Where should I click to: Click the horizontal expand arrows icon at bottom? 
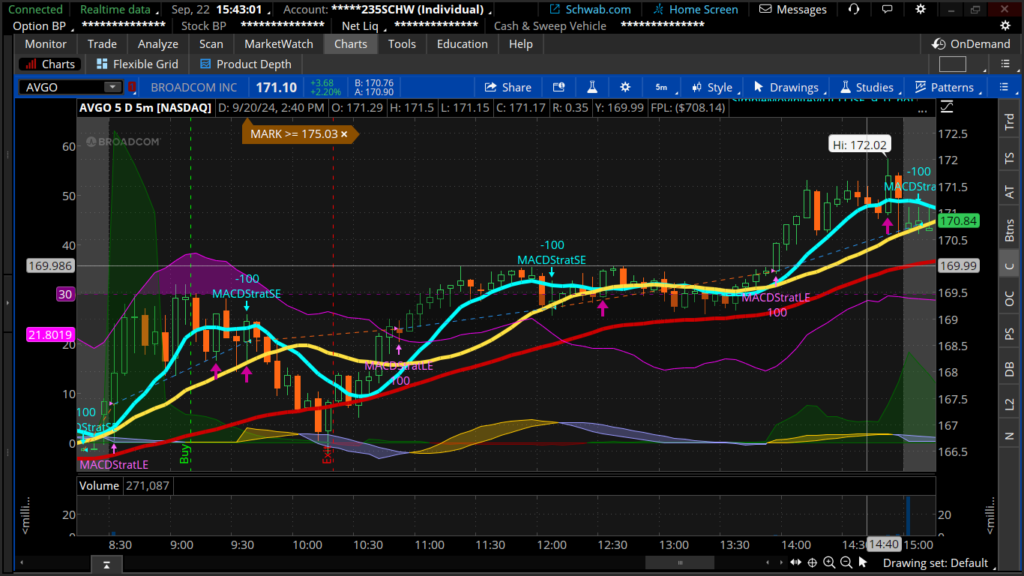point(795,562)
